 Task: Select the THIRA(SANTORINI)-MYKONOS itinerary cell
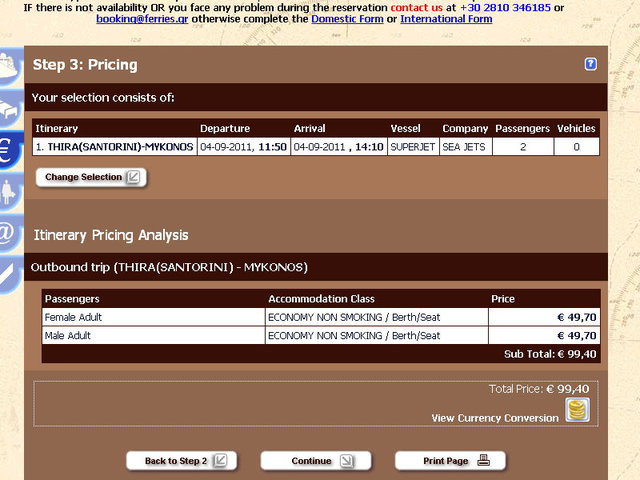pyautogui.click(x=114, y=147)
